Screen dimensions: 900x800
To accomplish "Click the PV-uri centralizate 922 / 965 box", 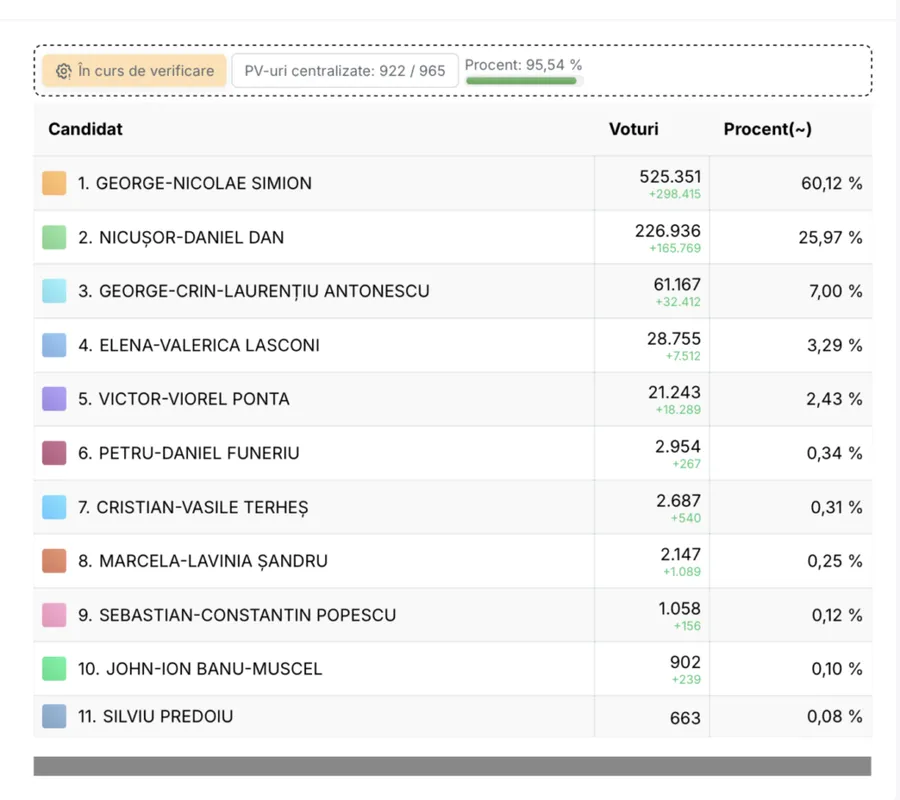I will coord(345,71).
